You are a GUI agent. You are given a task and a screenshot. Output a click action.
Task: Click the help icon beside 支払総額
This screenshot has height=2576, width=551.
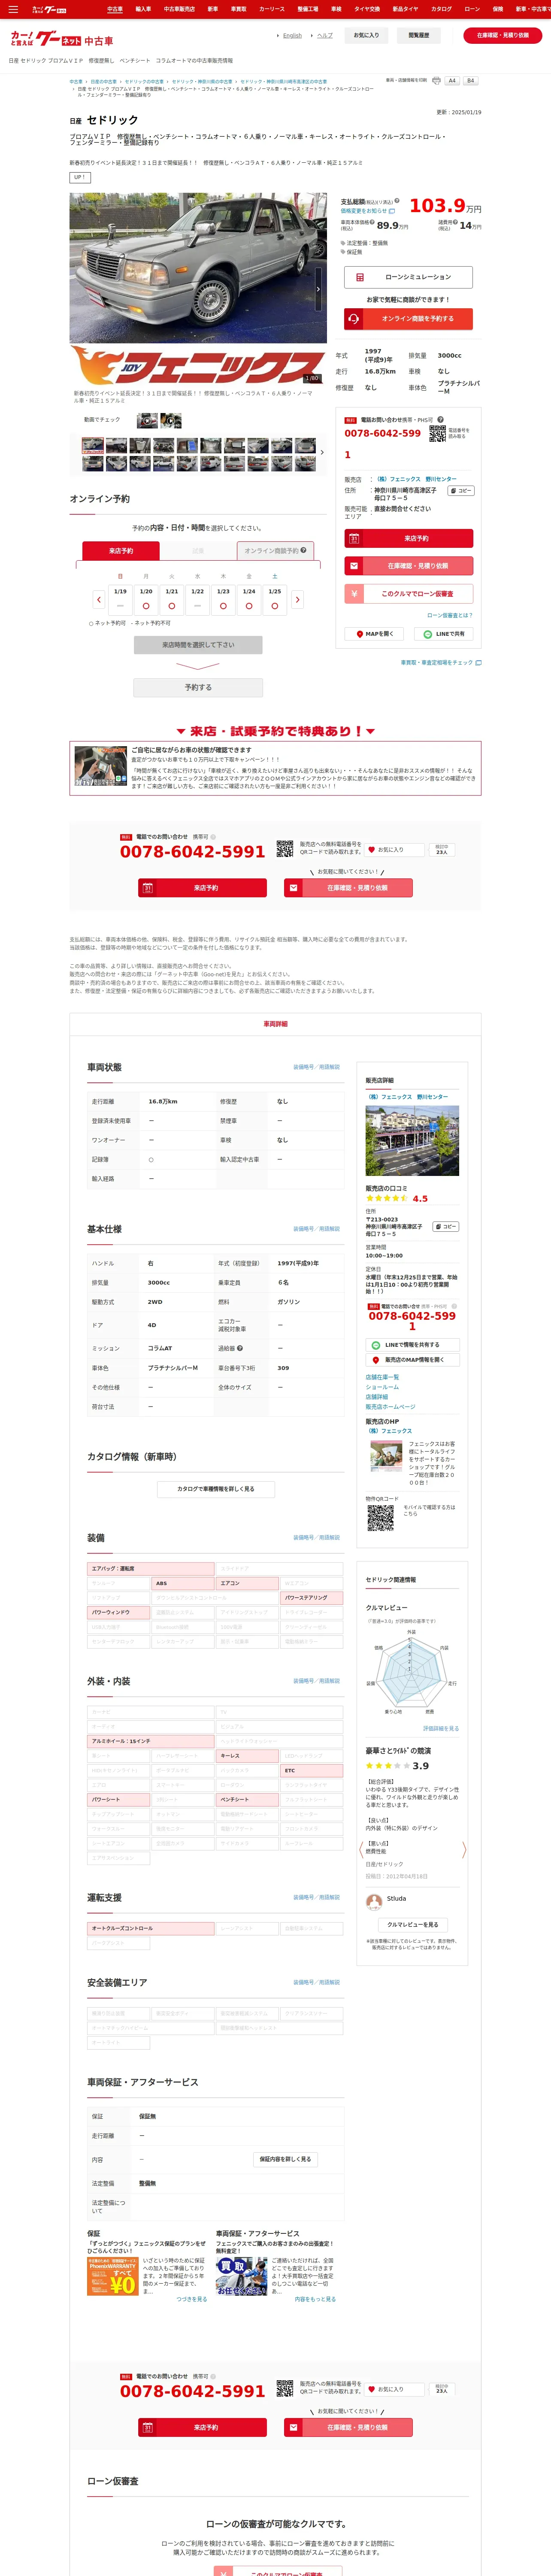click(x=396, y=201)
